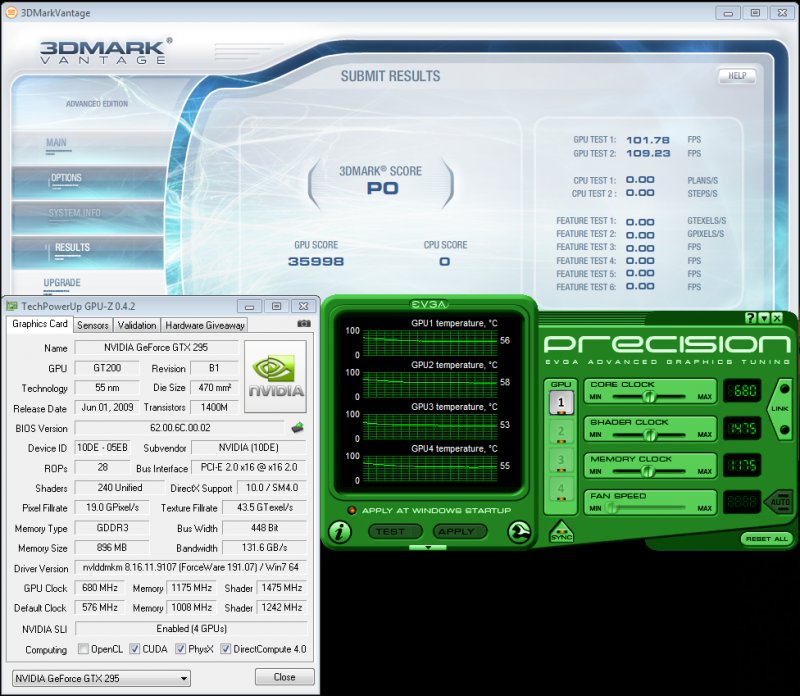Click the BIOS save chip icon in GPU-Z
800x696 pixels.
297,428
